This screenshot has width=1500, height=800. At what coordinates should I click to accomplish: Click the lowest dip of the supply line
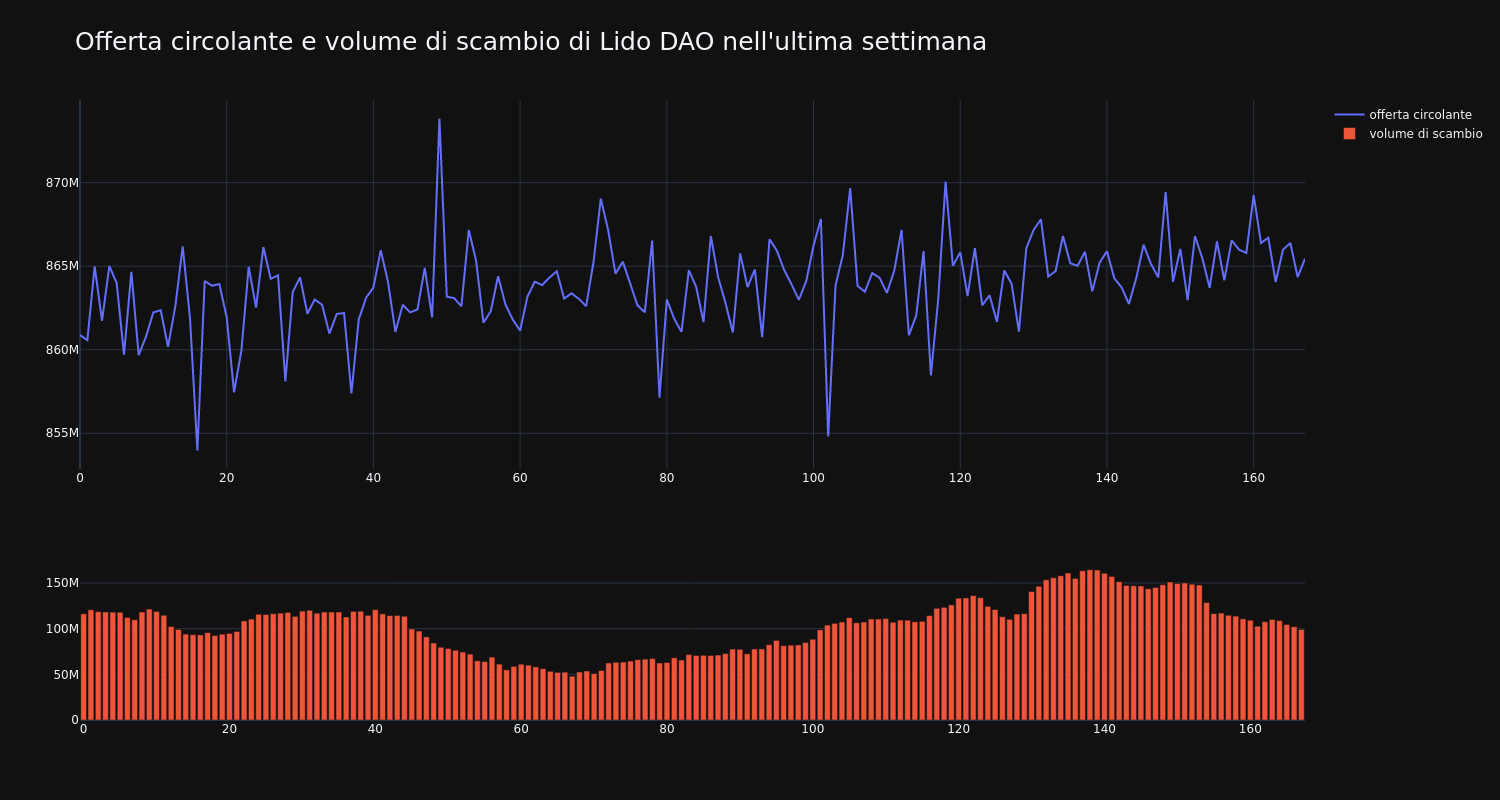pyautogui.click(x=197, y=449)
